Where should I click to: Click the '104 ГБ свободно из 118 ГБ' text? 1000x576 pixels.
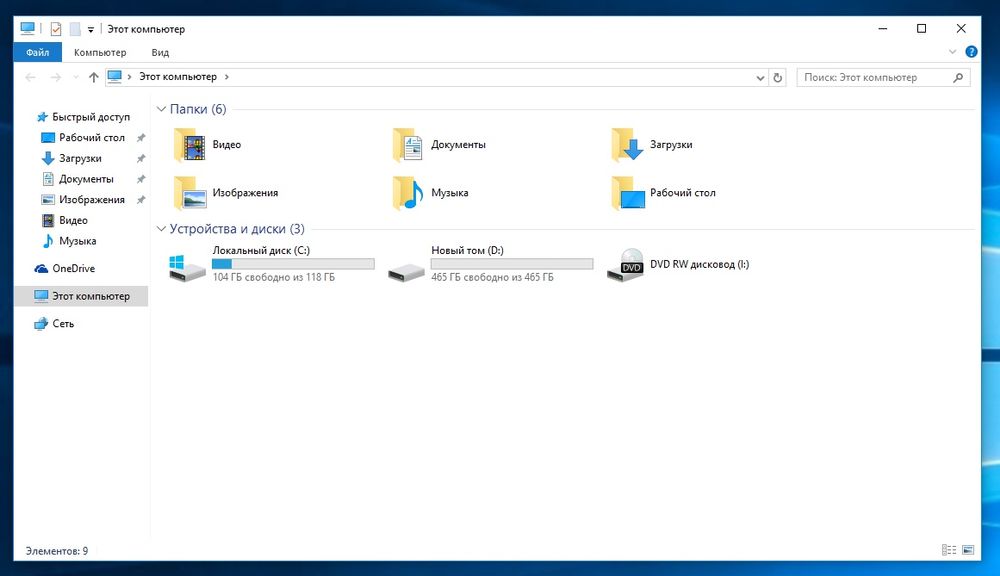pyautogui.click(x=274, y=277)
